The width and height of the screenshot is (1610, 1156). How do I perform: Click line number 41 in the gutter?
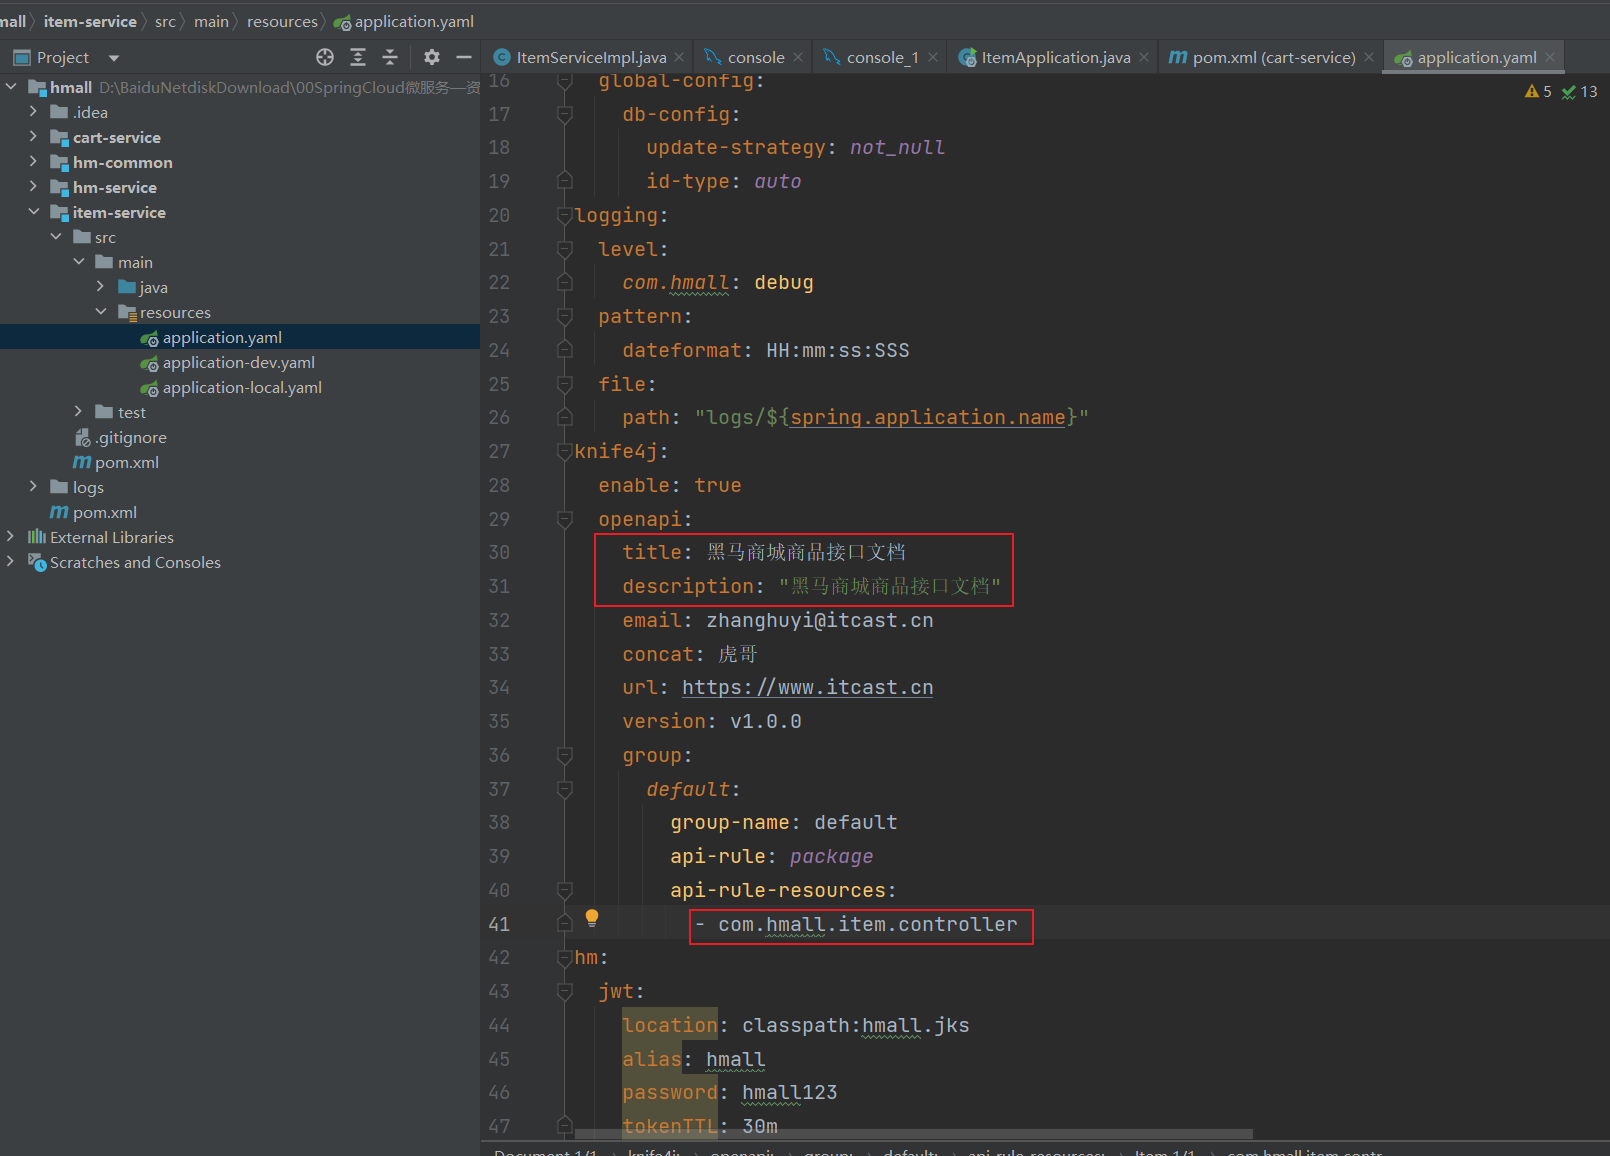[x=499, y=924]
